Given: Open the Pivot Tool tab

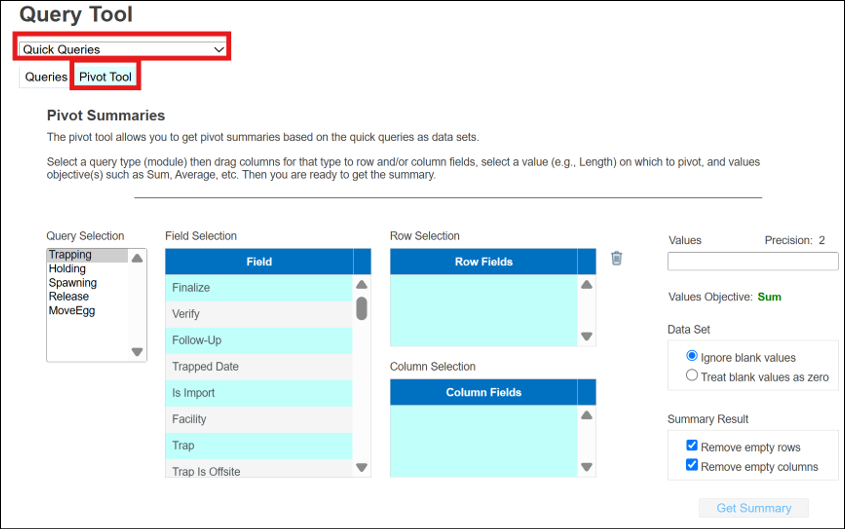Looking at the screenshot, I should pyautogui.click(x=105, y=77).
